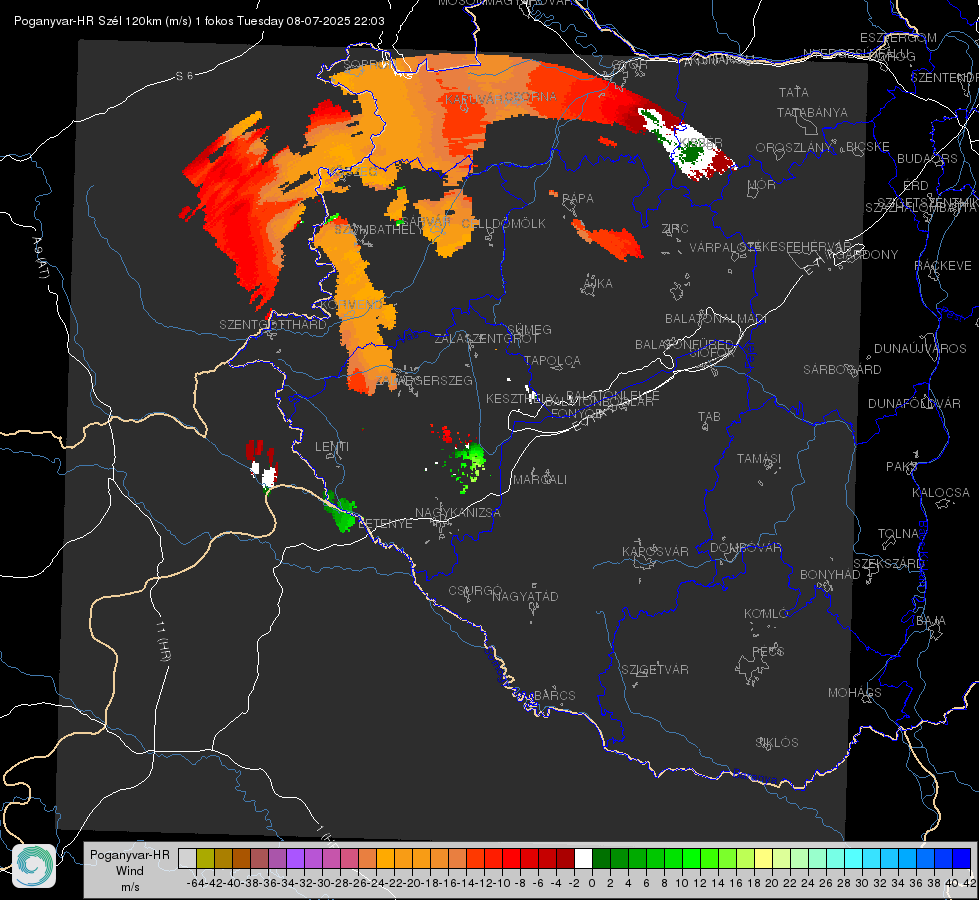The height and width of the screenshot is (900, 979).
Task: Choose the darkest green swatch between 0 and 2
Action: 601,859
